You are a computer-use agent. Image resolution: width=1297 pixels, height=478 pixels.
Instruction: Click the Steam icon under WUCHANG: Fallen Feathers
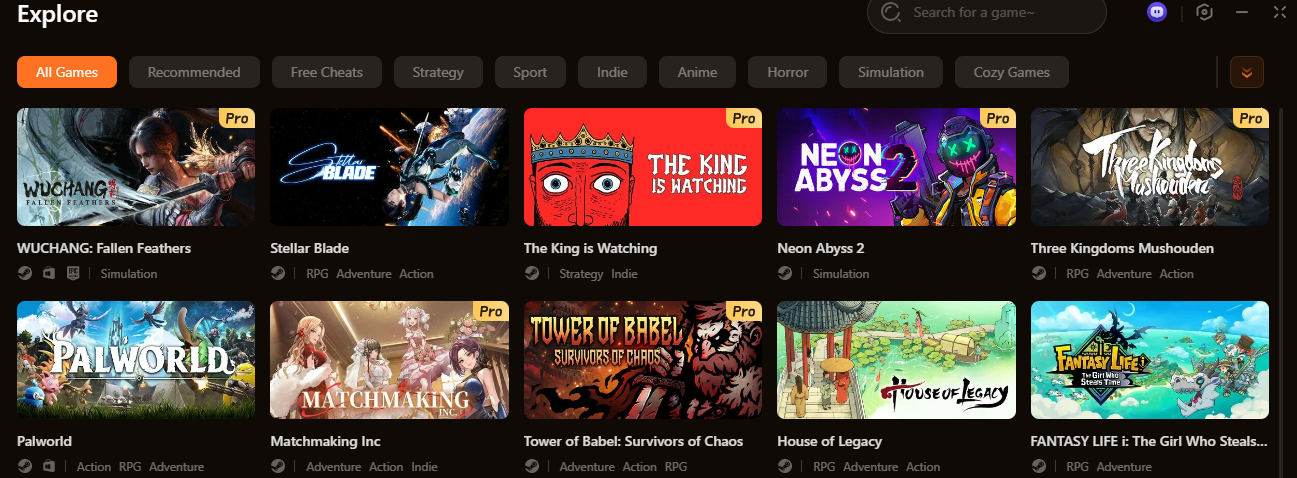26,273
